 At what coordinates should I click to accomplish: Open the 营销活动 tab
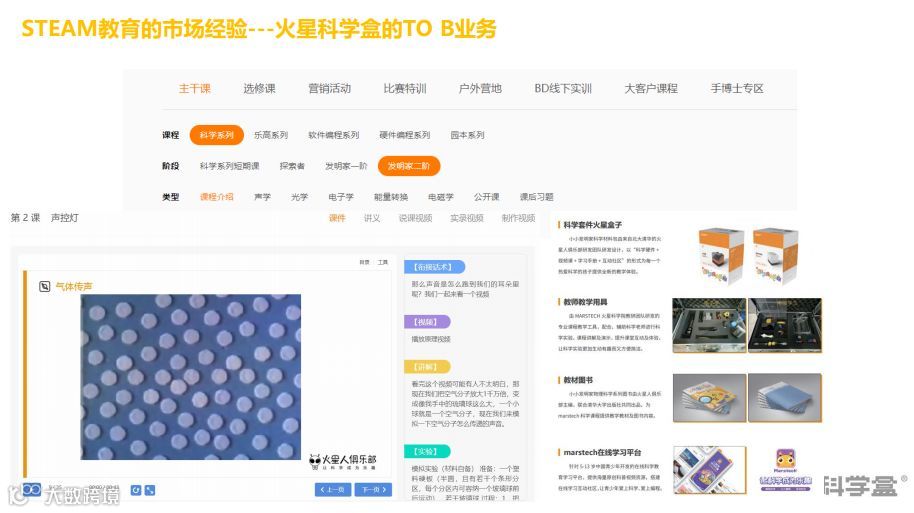coord(329,89)
